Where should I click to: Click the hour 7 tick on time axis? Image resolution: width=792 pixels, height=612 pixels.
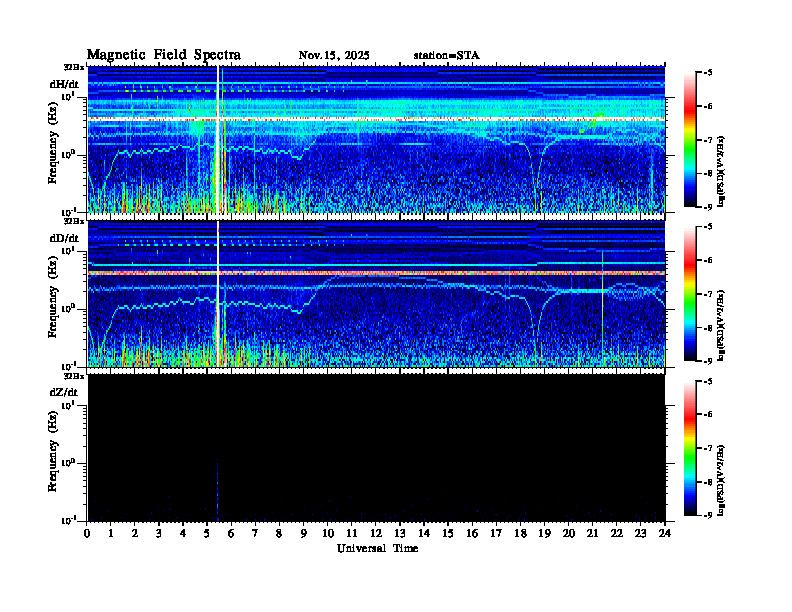pos(255,534)
